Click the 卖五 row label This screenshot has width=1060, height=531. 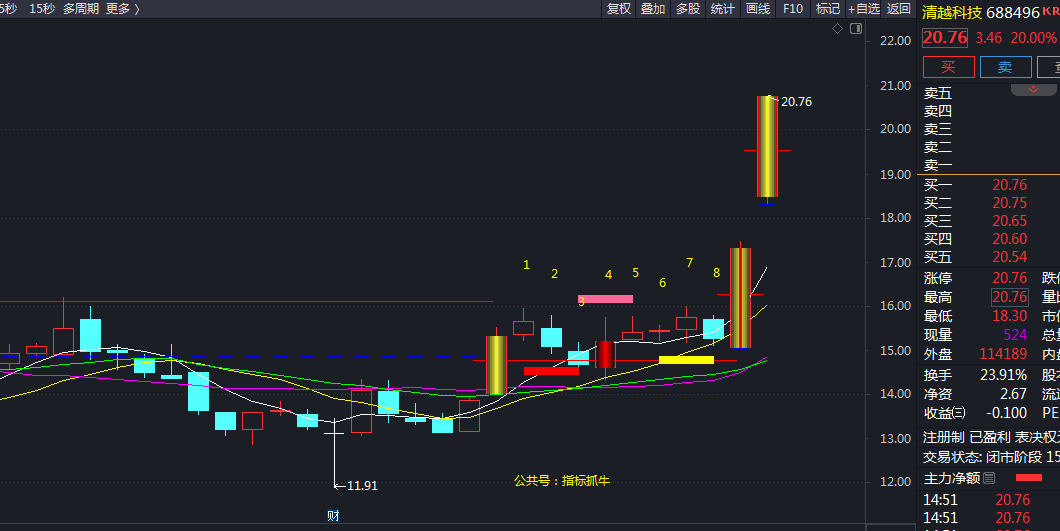click(938, 93)
